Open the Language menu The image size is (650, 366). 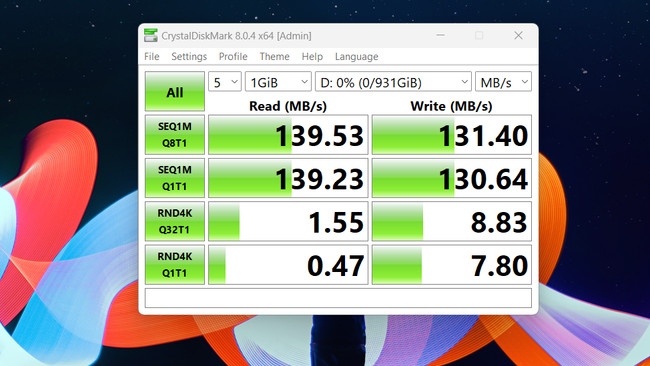[x=357, y=56]
